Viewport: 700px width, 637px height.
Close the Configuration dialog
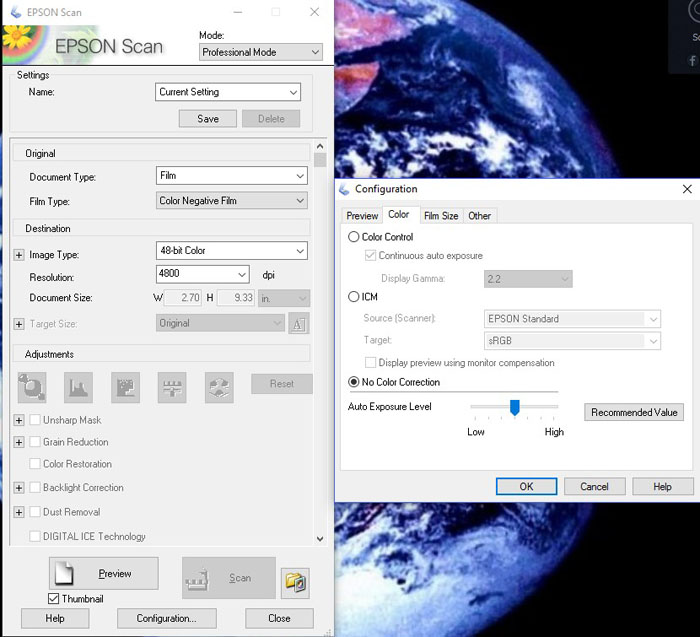687,189
